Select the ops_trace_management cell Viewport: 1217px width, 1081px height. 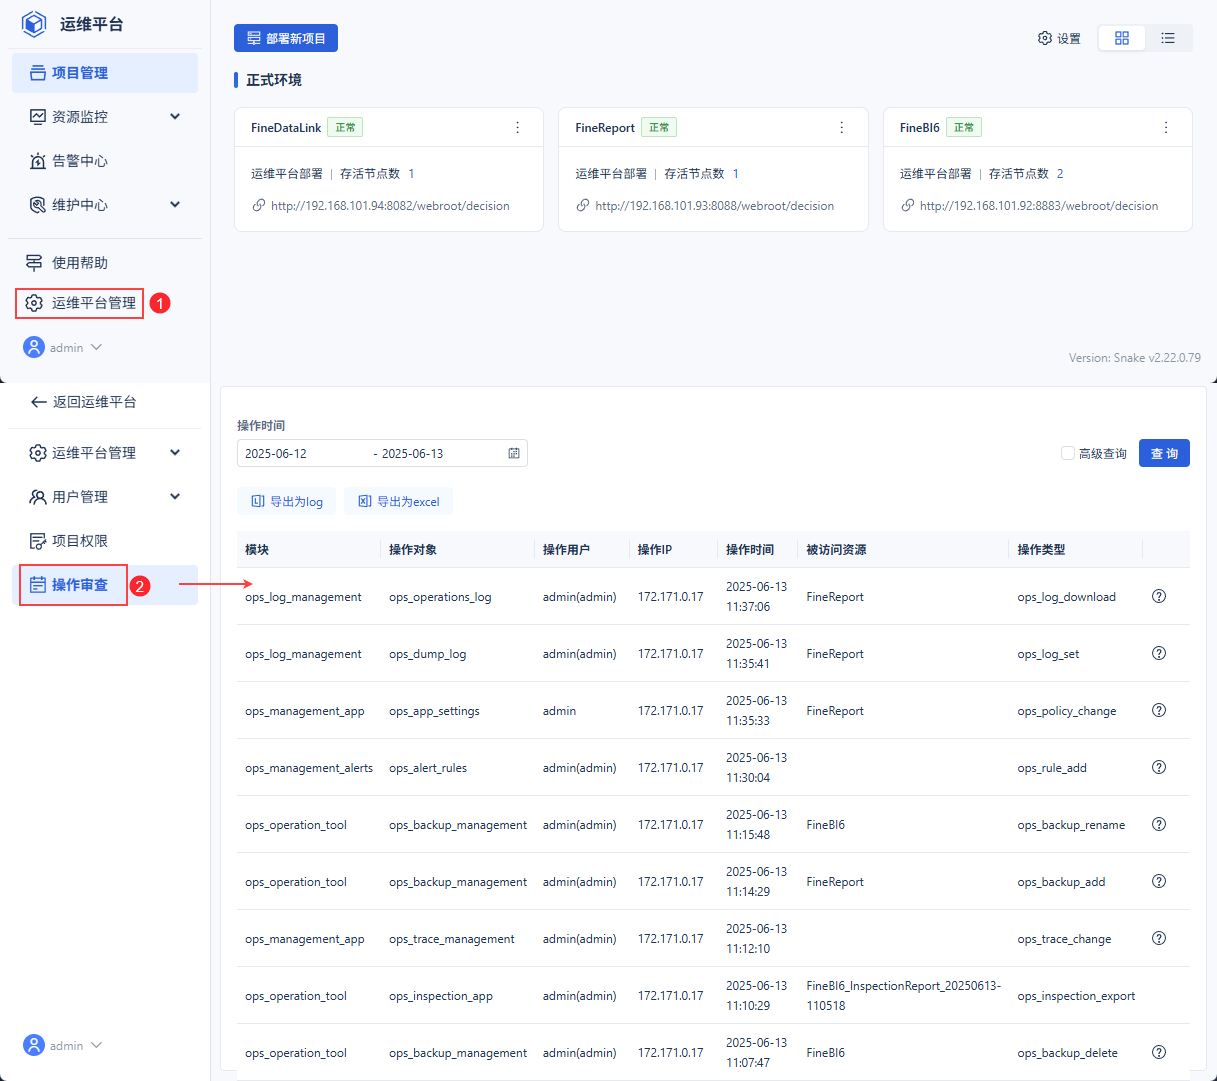[452, 939]
